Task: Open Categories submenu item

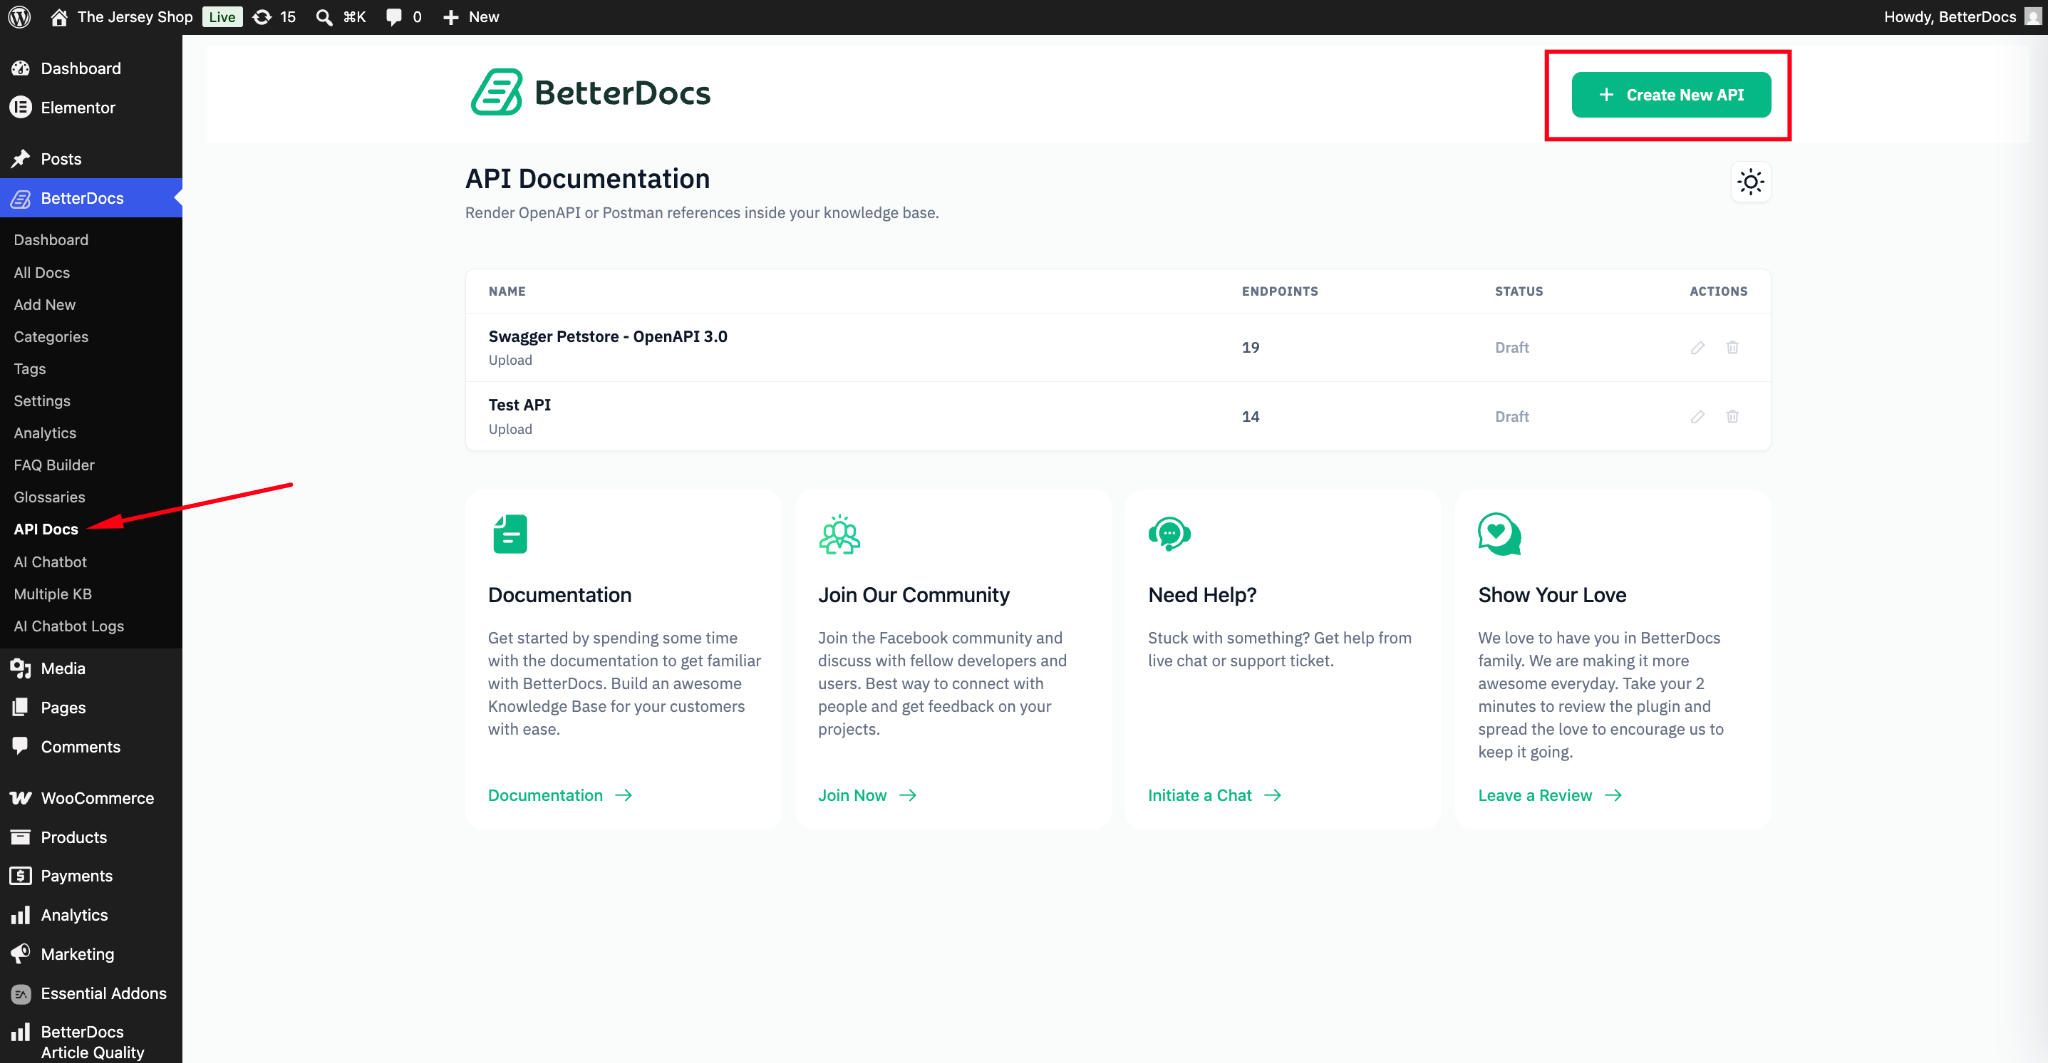Action: (x=51, y=337)
